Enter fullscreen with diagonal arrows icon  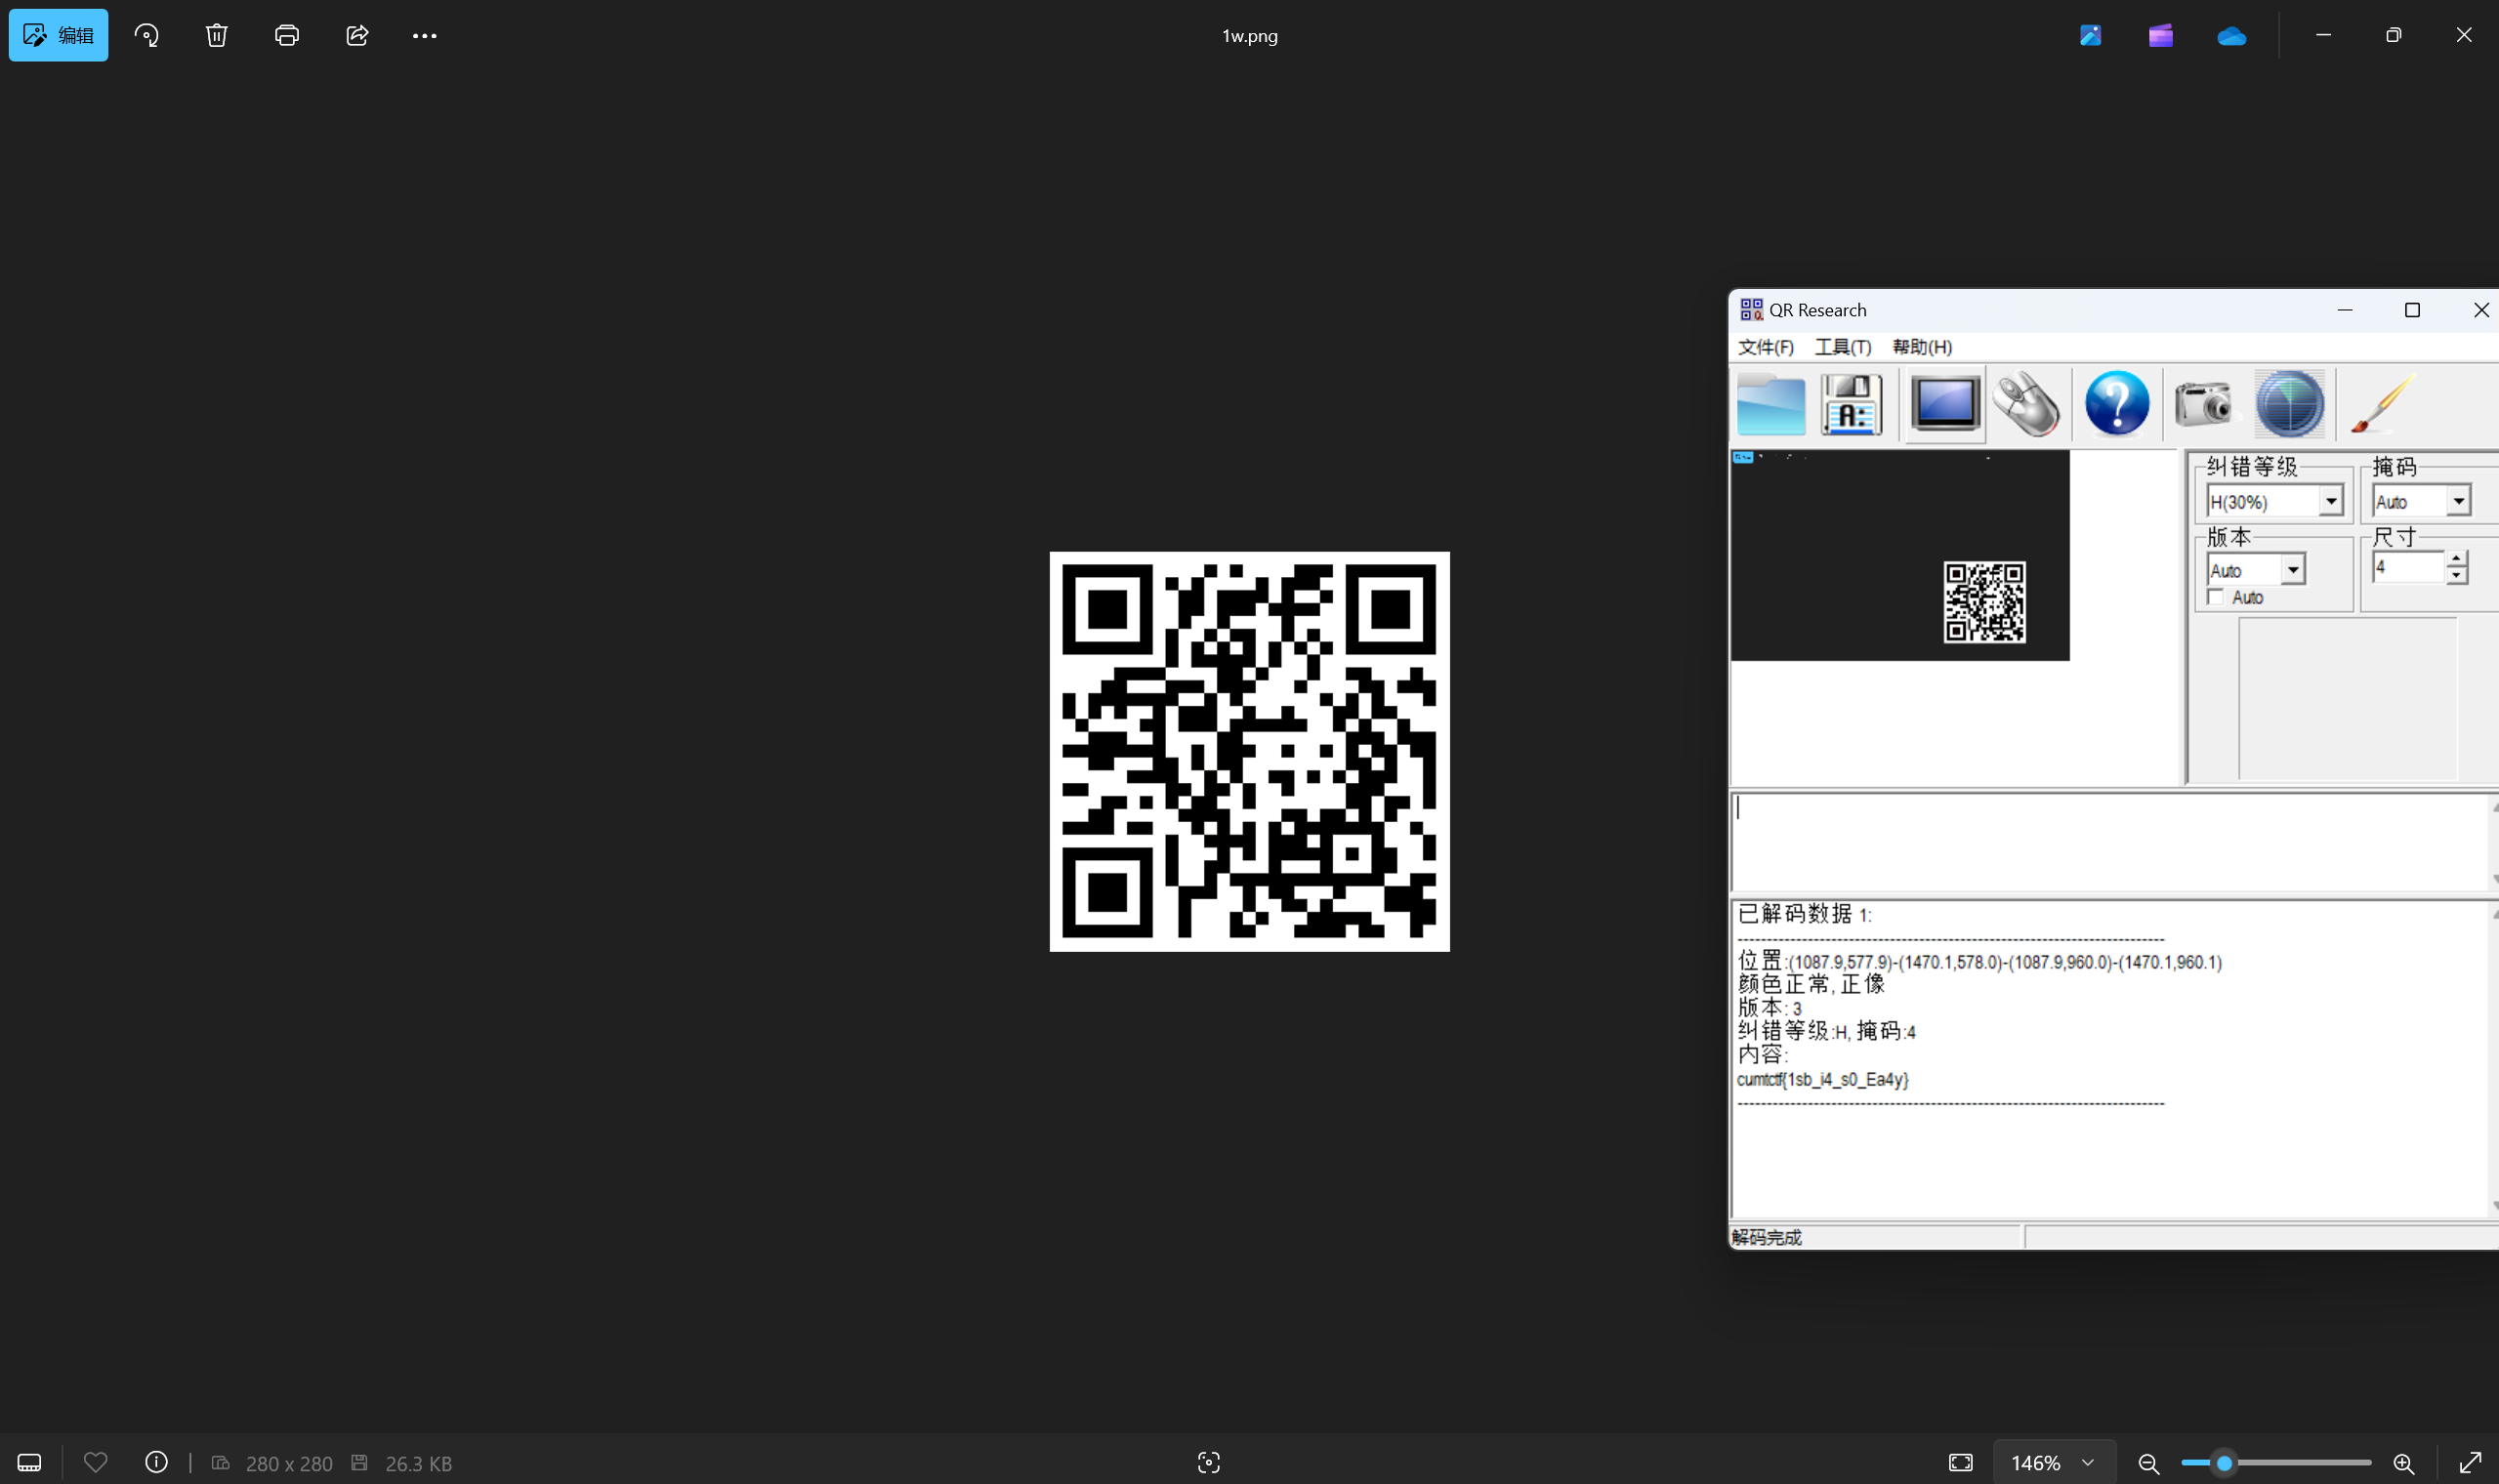[x=2469, y=1462]
